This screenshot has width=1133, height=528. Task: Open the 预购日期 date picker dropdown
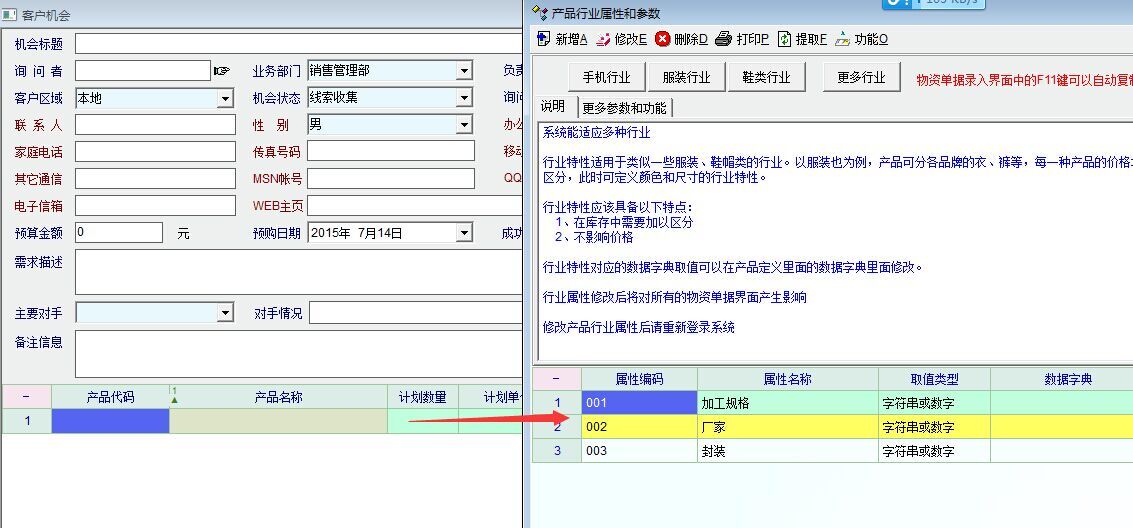464,233
